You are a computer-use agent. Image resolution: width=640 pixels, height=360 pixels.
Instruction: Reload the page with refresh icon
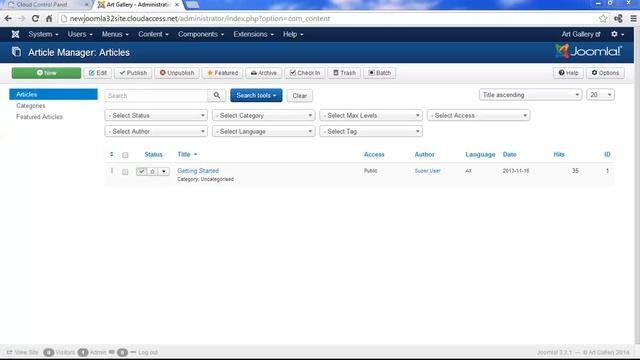(35, 18)
